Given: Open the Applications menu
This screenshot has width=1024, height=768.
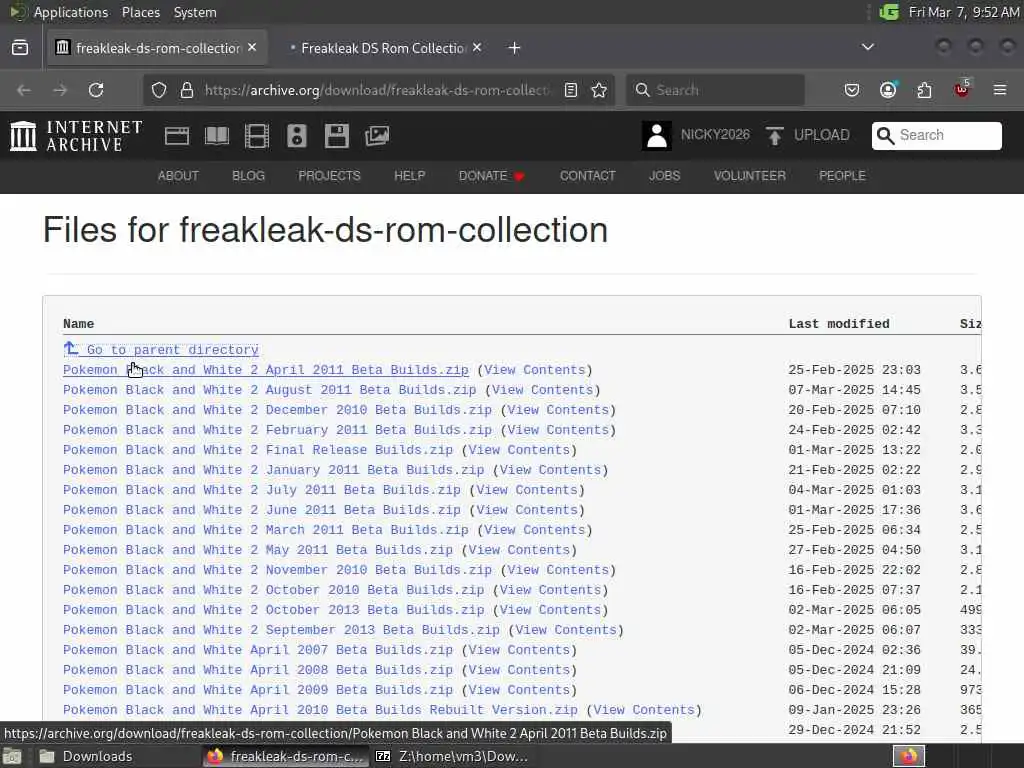Looking at the screenshot, I should pyautogui.click(x=71, y=12).
